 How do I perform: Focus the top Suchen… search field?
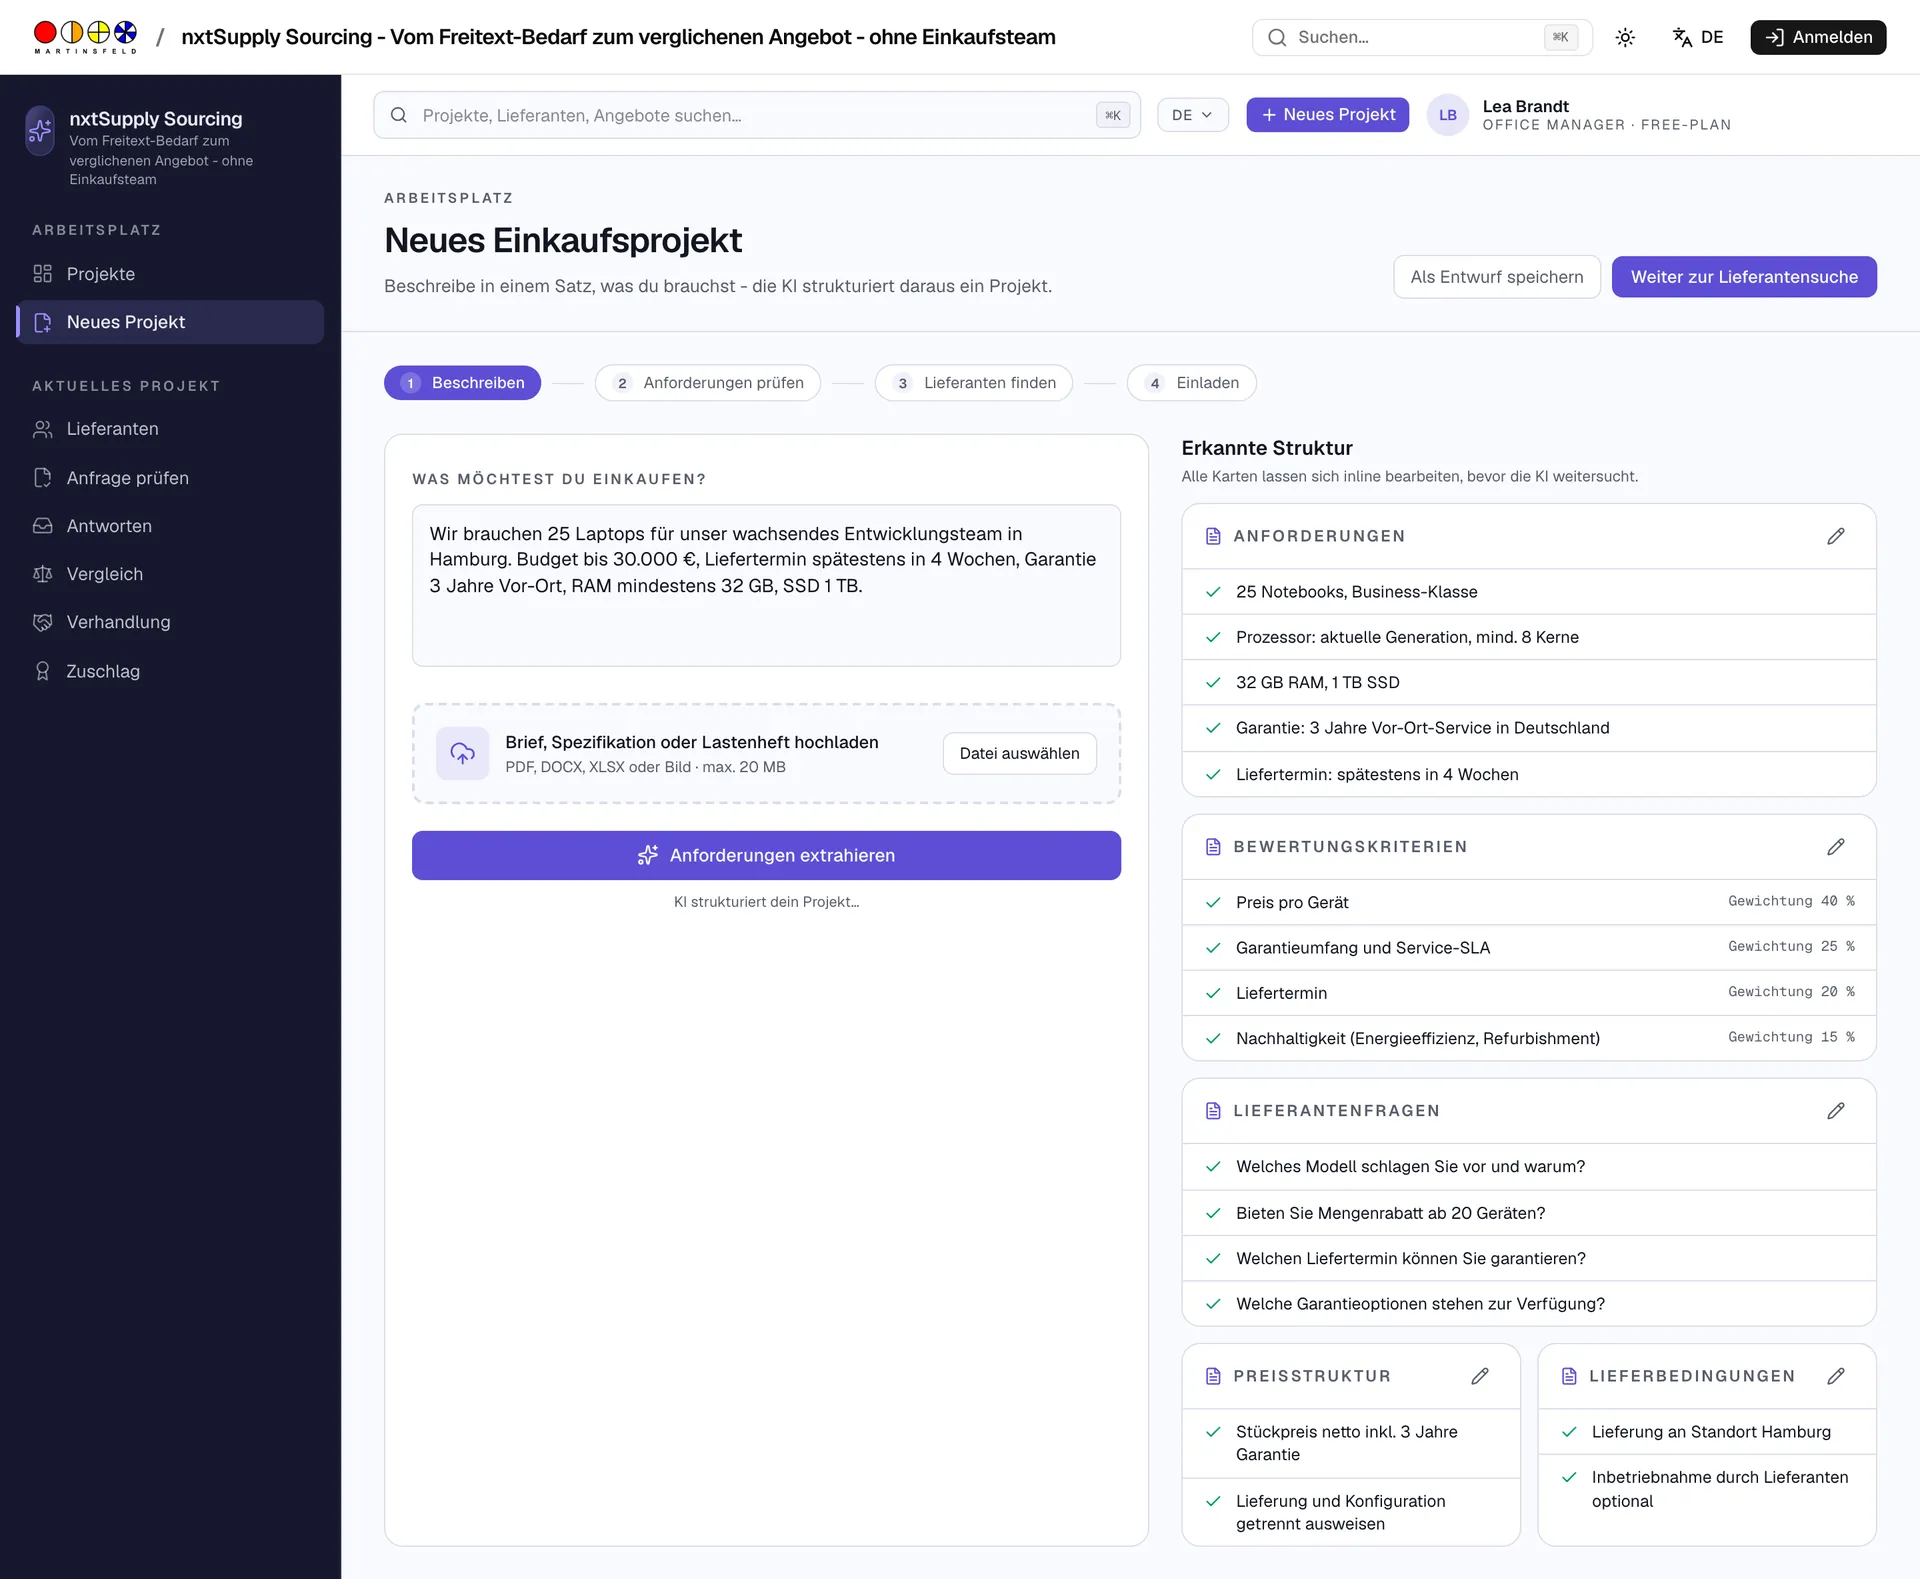click(x=1421, y=37)
